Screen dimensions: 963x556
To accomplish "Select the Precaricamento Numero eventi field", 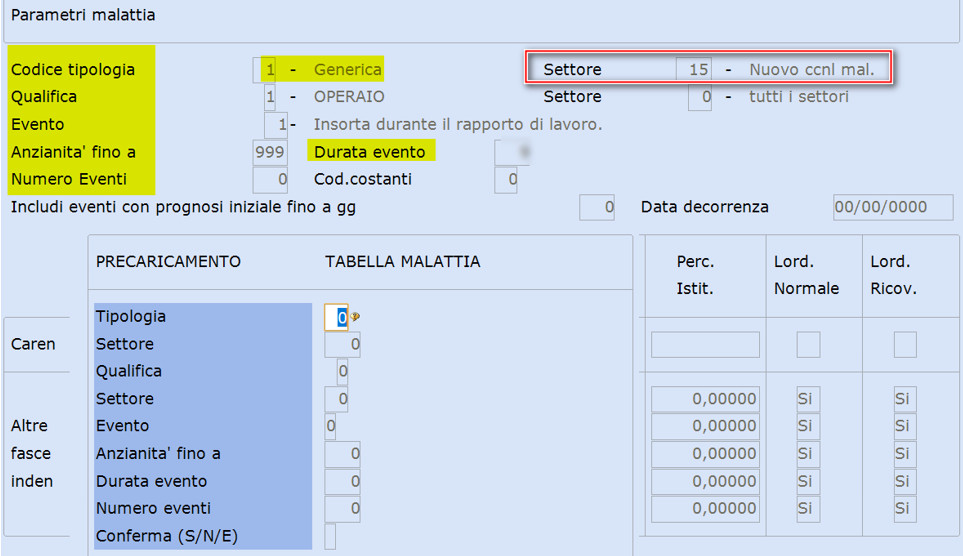I will coord(342,509).
